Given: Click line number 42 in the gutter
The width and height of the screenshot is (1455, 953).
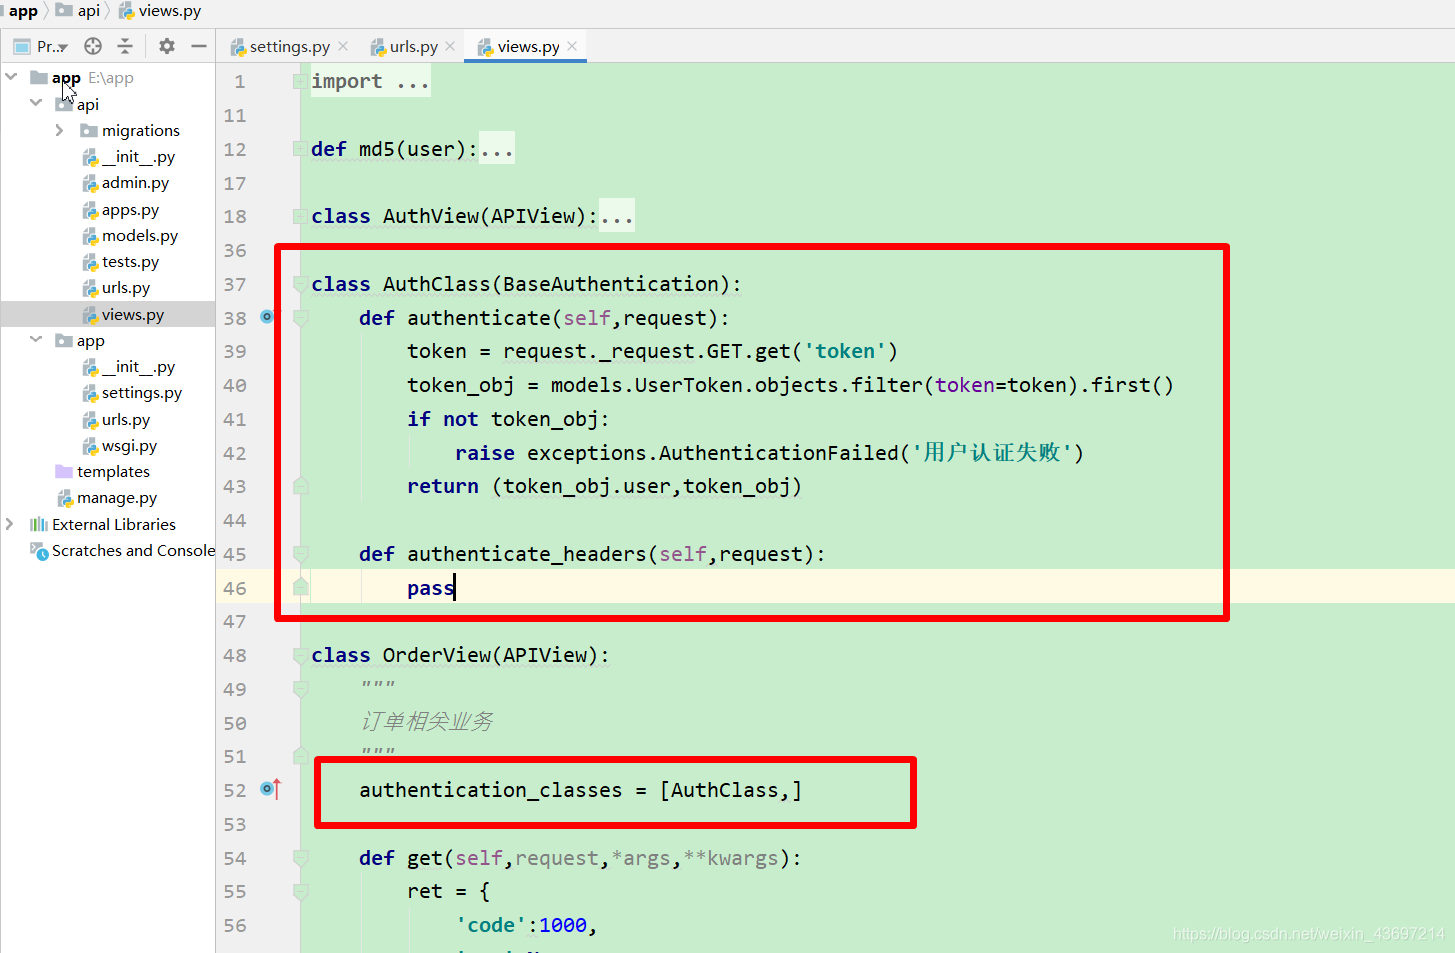Looking at the screenshot, I should [x=235, y=453].
